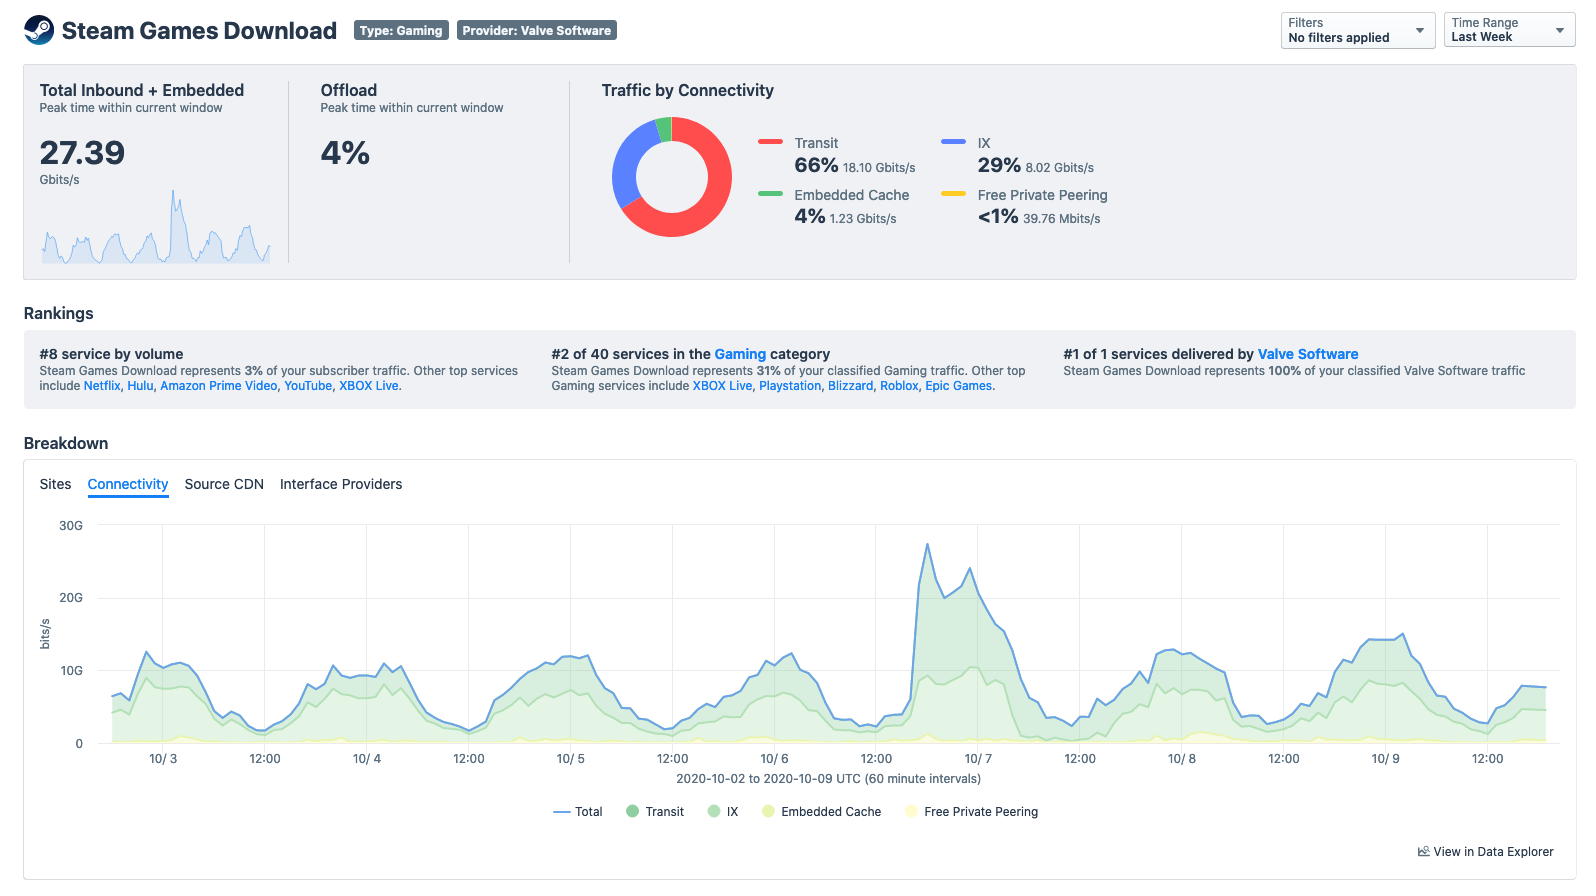The height and width of the screenshot is (896, 1596).
Task: Click the yellow Free Private Peering swatch
Action: [x=953, y=194]
